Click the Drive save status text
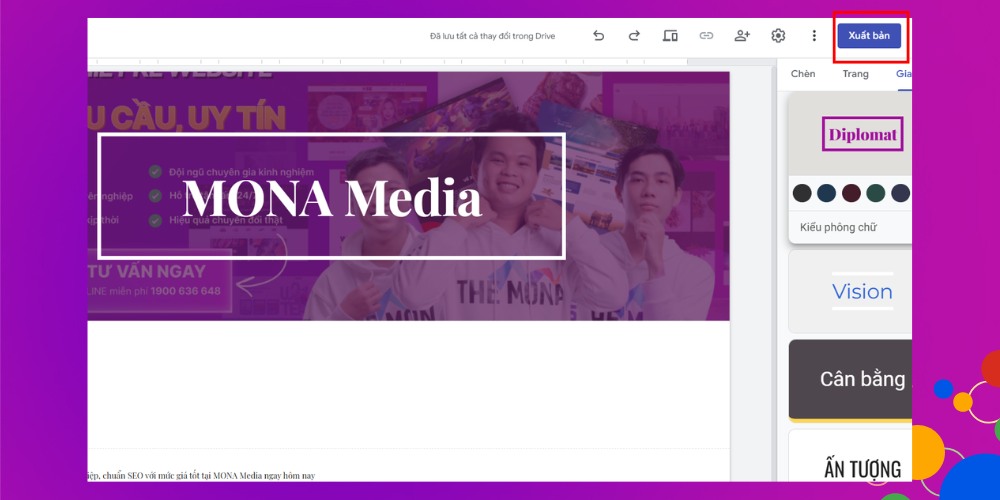1000x500 pixels. click(492, 36)
